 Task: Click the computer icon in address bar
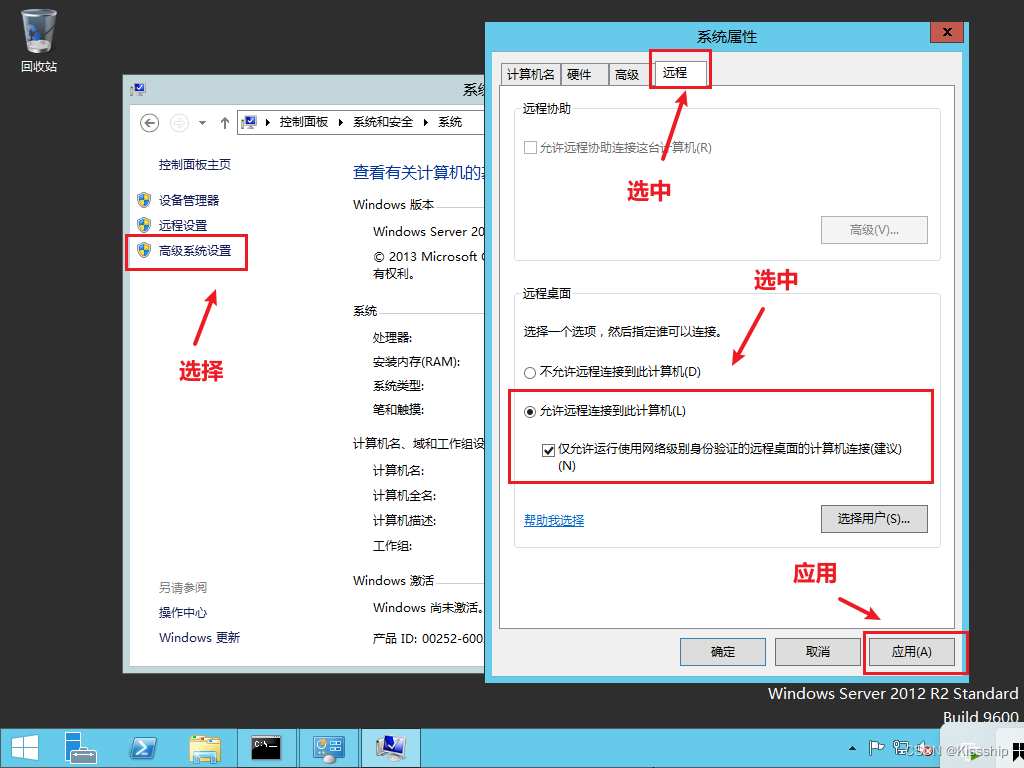tap(249, 122)
